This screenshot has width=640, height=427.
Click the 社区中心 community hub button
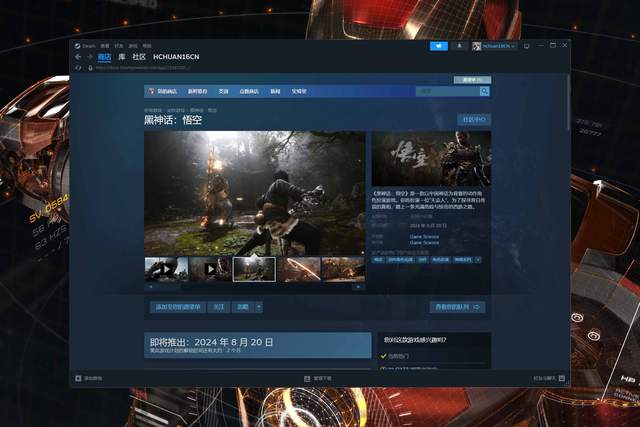(474, 119)
